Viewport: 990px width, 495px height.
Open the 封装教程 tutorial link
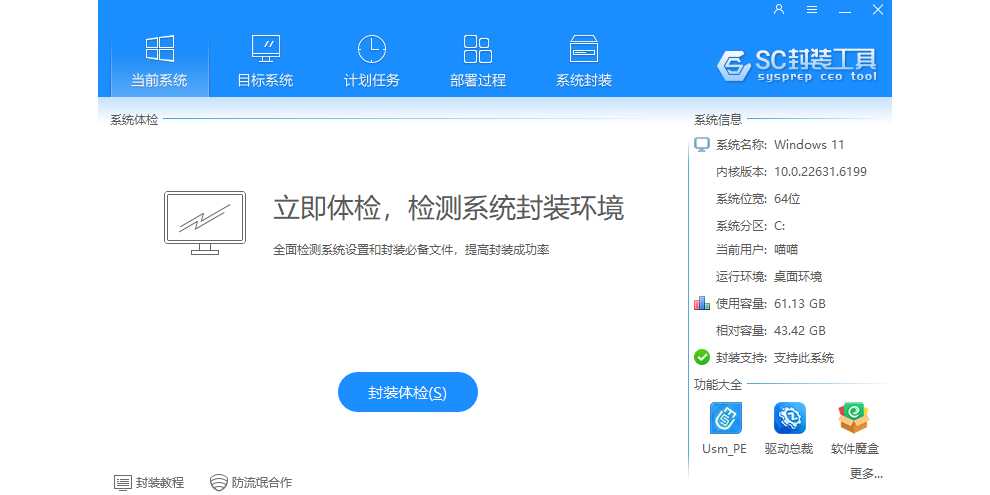(x=150, y=482)
